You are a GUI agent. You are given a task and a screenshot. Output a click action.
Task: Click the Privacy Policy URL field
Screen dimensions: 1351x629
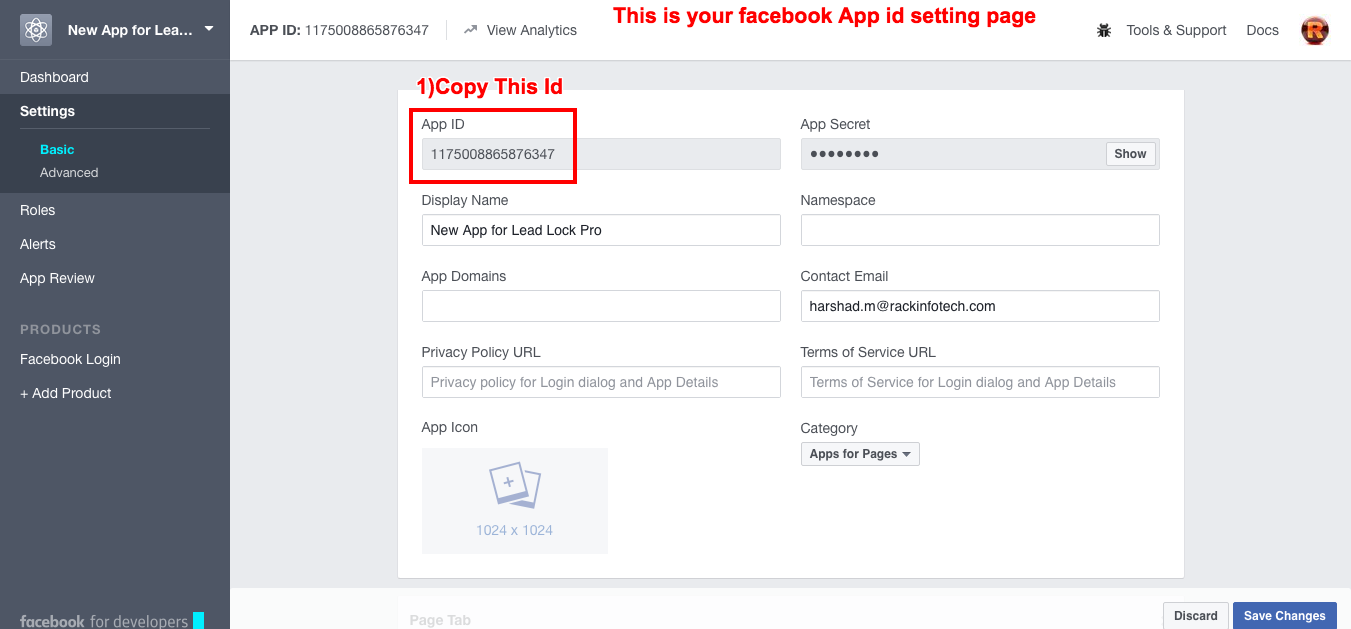pos(601,382)
